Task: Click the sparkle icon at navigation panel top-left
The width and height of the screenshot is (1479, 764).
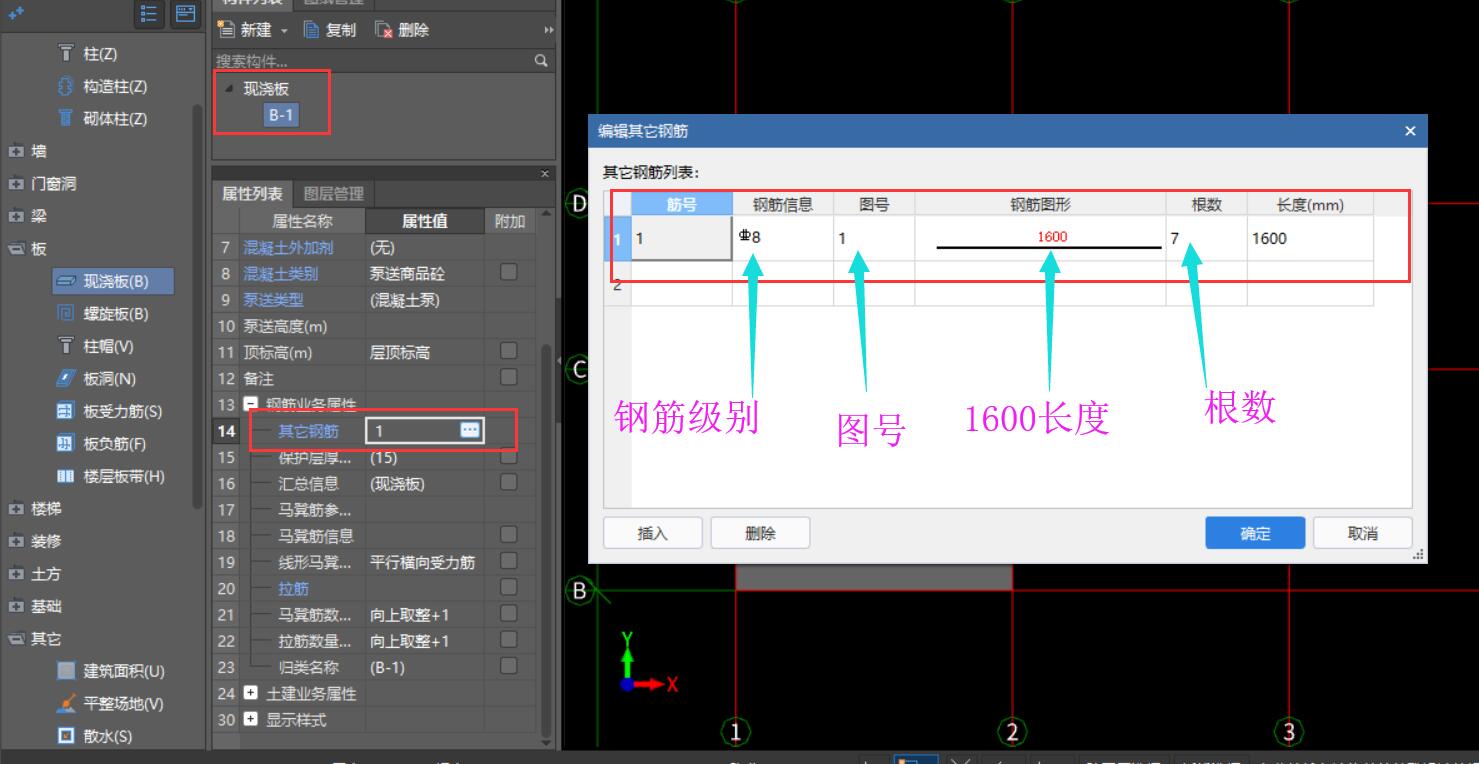Action: coord(16,13)
